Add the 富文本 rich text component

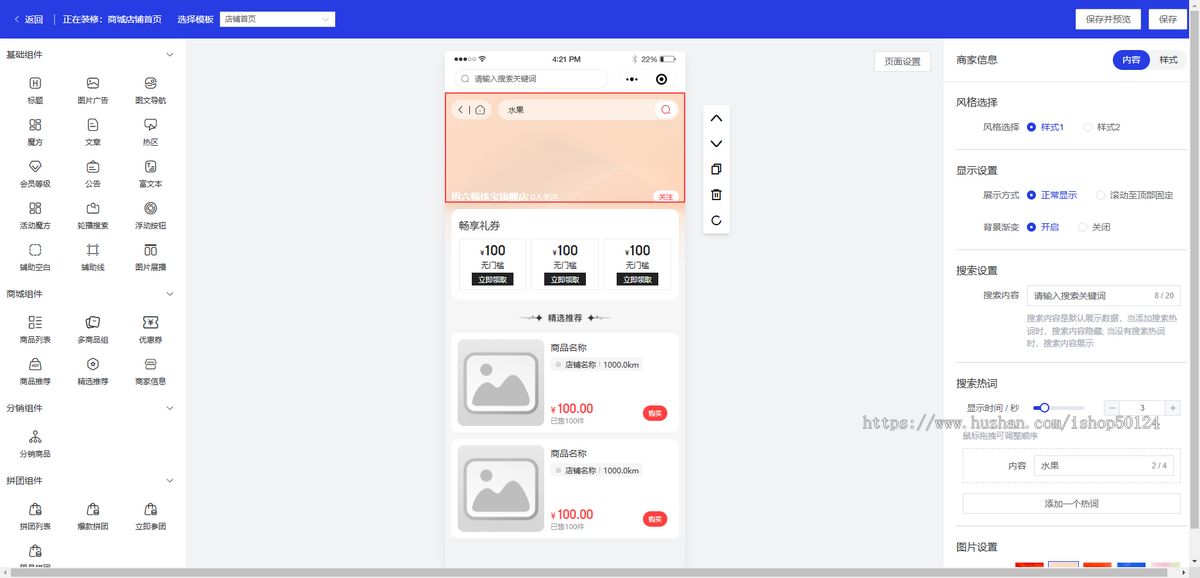[150, 175]
